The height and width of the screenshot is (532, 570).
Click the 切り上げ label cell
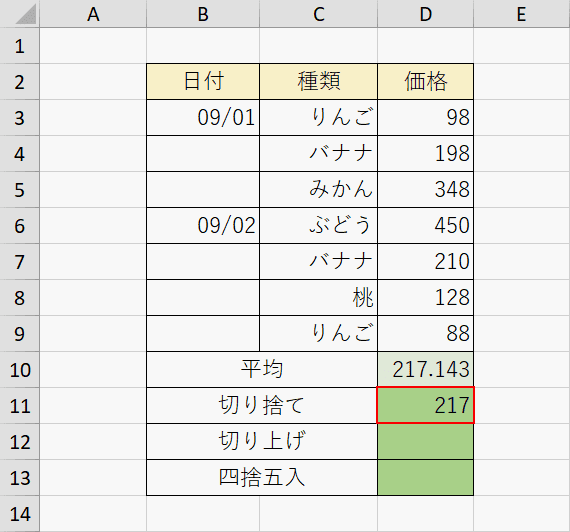[x=262, y=442]
